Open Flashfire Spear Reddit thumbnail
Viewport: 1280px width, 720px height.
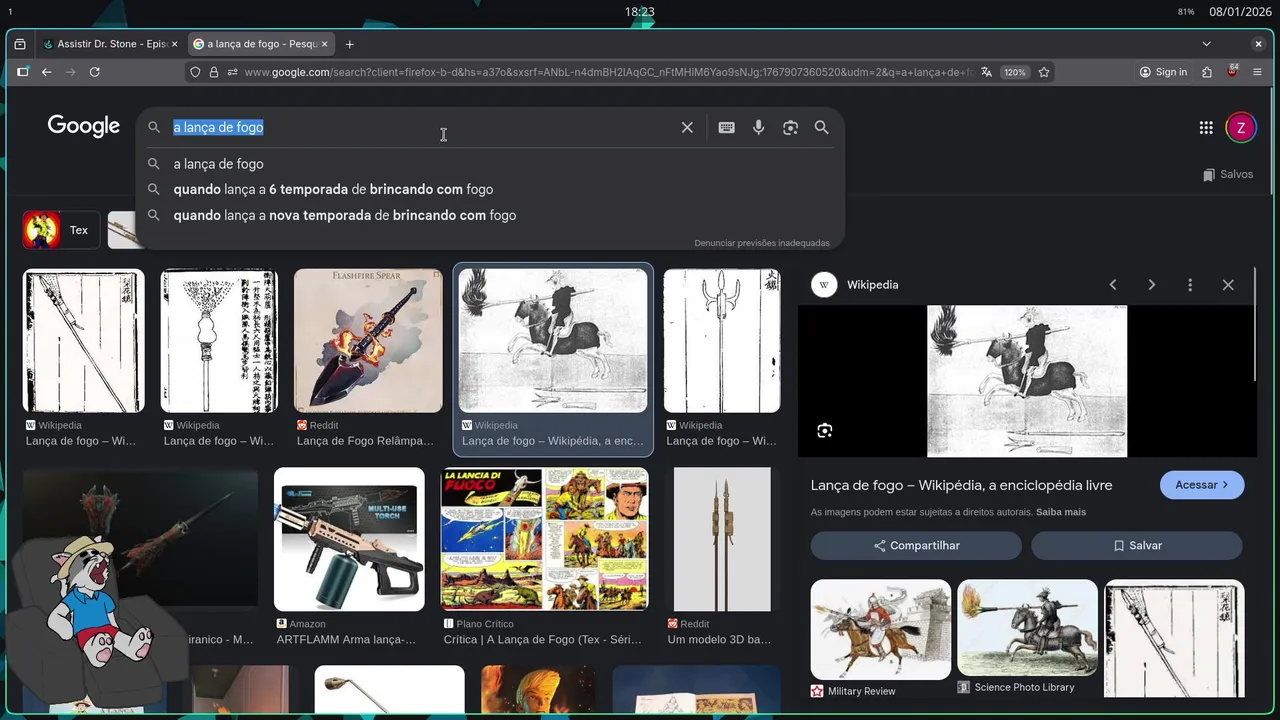point(368,340)
